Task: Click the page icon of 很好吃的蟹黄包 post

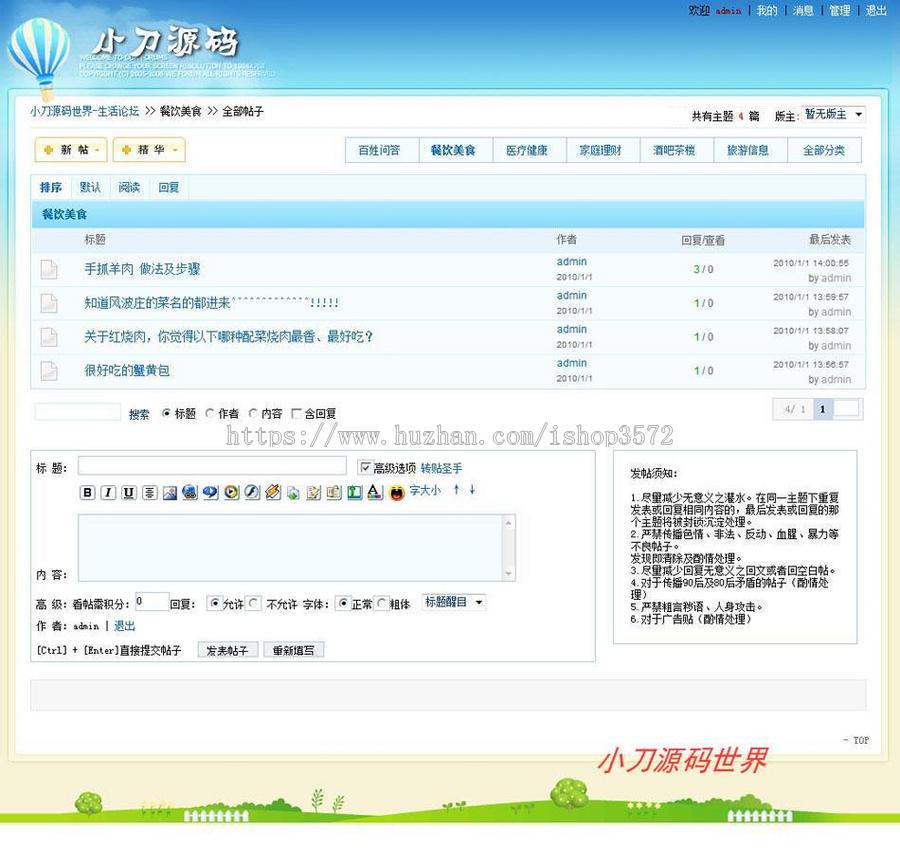Action: 49,371
